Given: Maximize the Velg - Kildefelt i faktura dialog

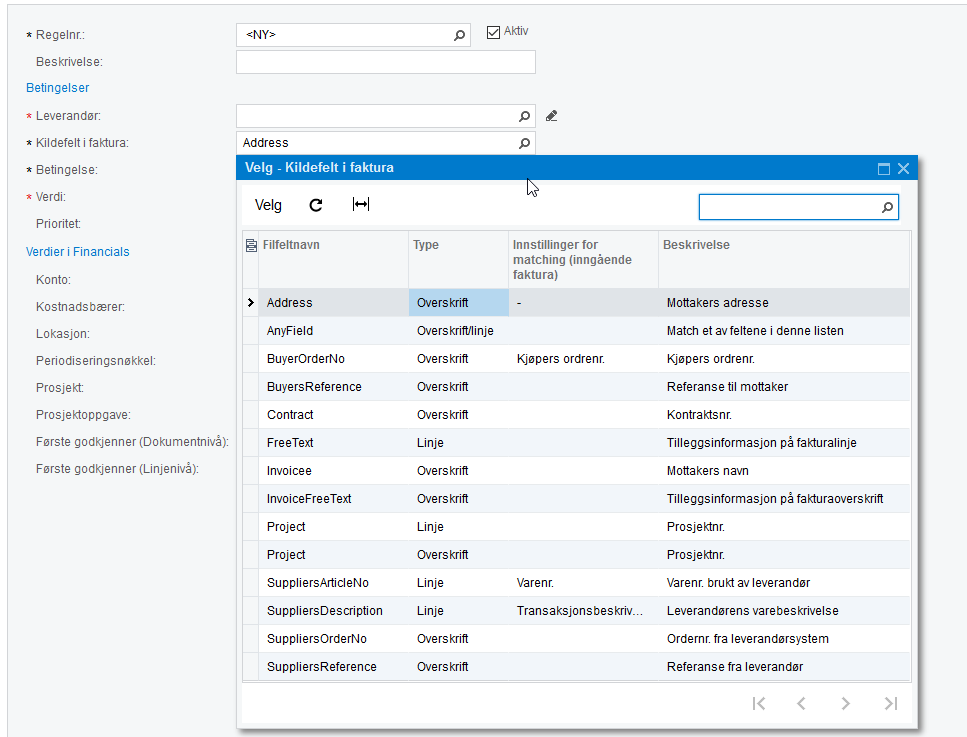Looking at the screenshot, I should coord(884,168).
